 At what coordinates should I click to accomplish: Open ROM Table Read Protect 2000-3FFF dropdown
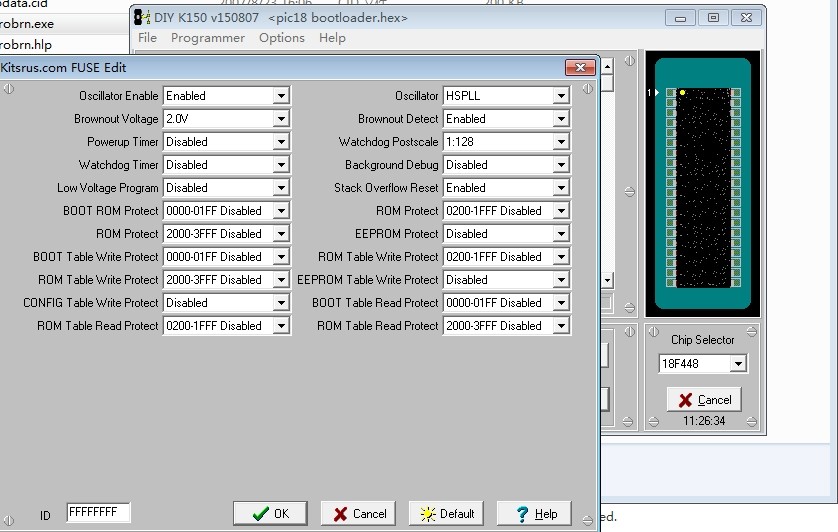click(x=561, y=326)
